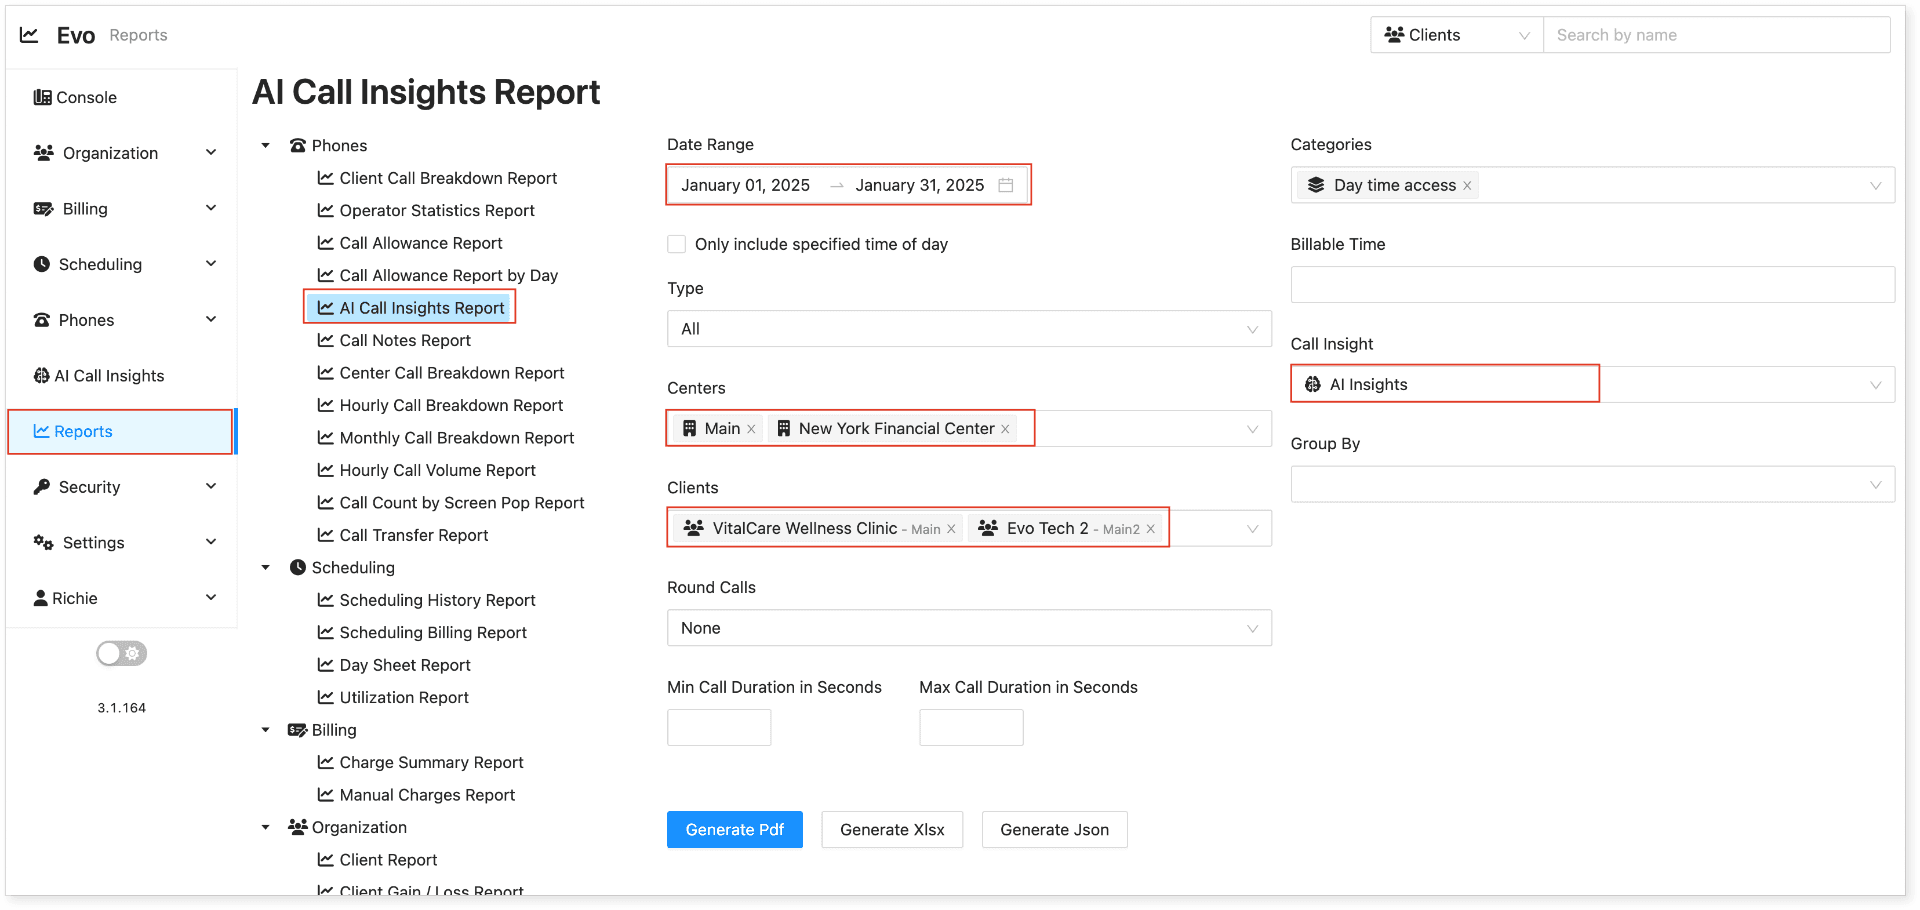The height and width of the screenshot is (910, 1920).
Task: Click the Scheduling clock icon in report tree
Action: [298, 568]
